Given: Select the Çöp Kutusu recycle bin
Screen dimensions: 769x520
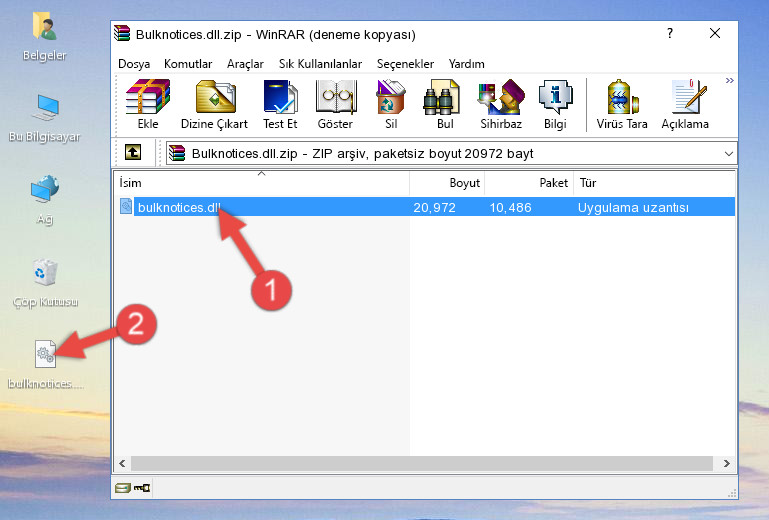Looking at the screenshot, I should click(45, 282).
